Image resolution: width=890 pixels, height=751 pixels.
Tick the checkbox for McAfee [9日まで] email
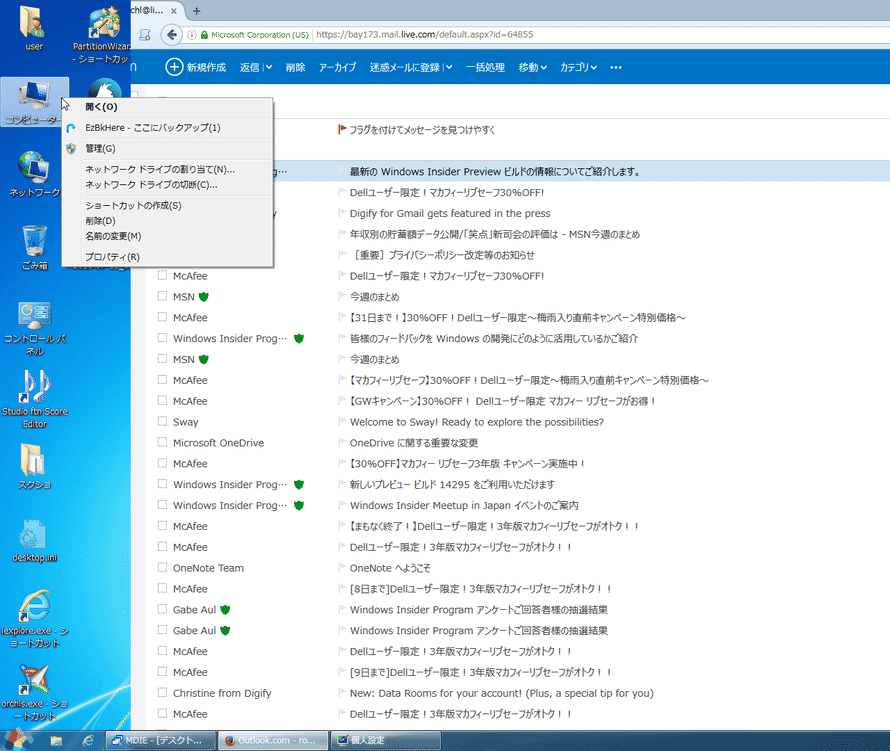[162, 672]
